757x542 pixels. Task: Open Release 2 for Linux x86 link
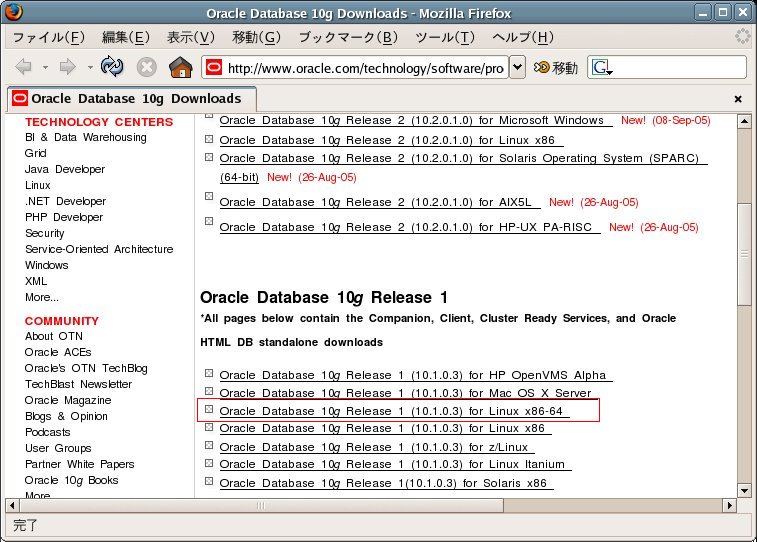(x=391, y=140)
